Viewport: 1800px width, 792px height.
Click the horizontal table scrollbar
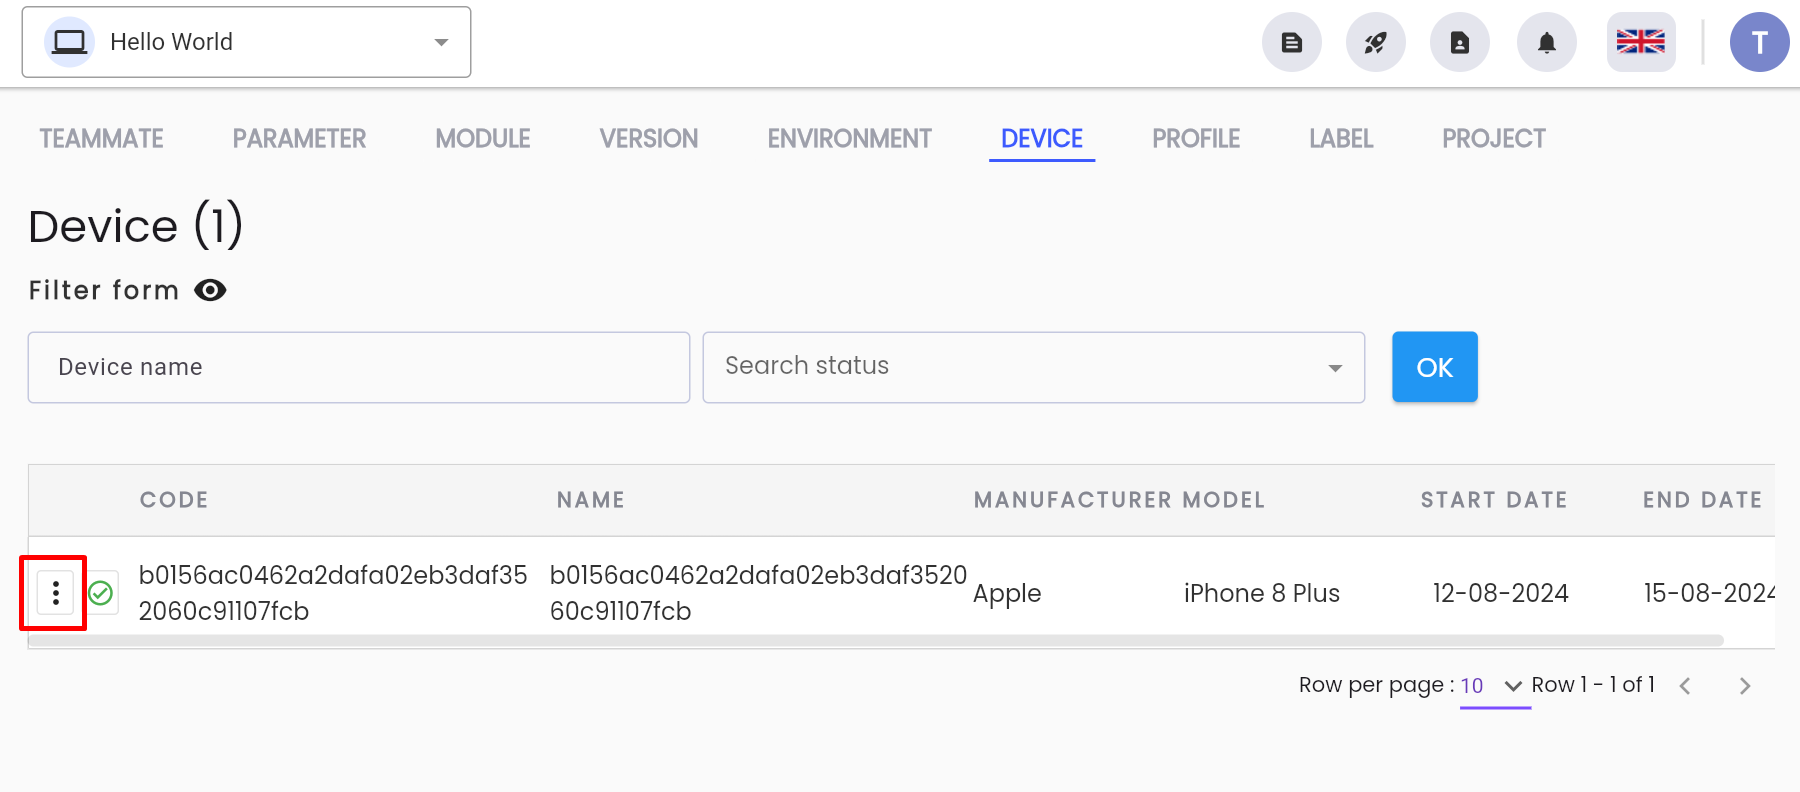click(876, 640)
